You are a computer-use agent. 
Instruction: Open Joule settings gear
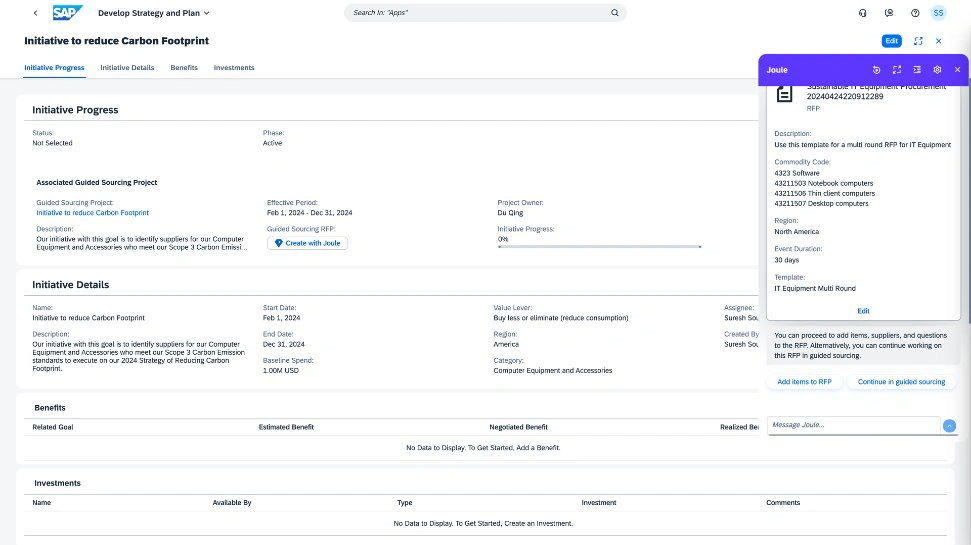tap(937, 70)
